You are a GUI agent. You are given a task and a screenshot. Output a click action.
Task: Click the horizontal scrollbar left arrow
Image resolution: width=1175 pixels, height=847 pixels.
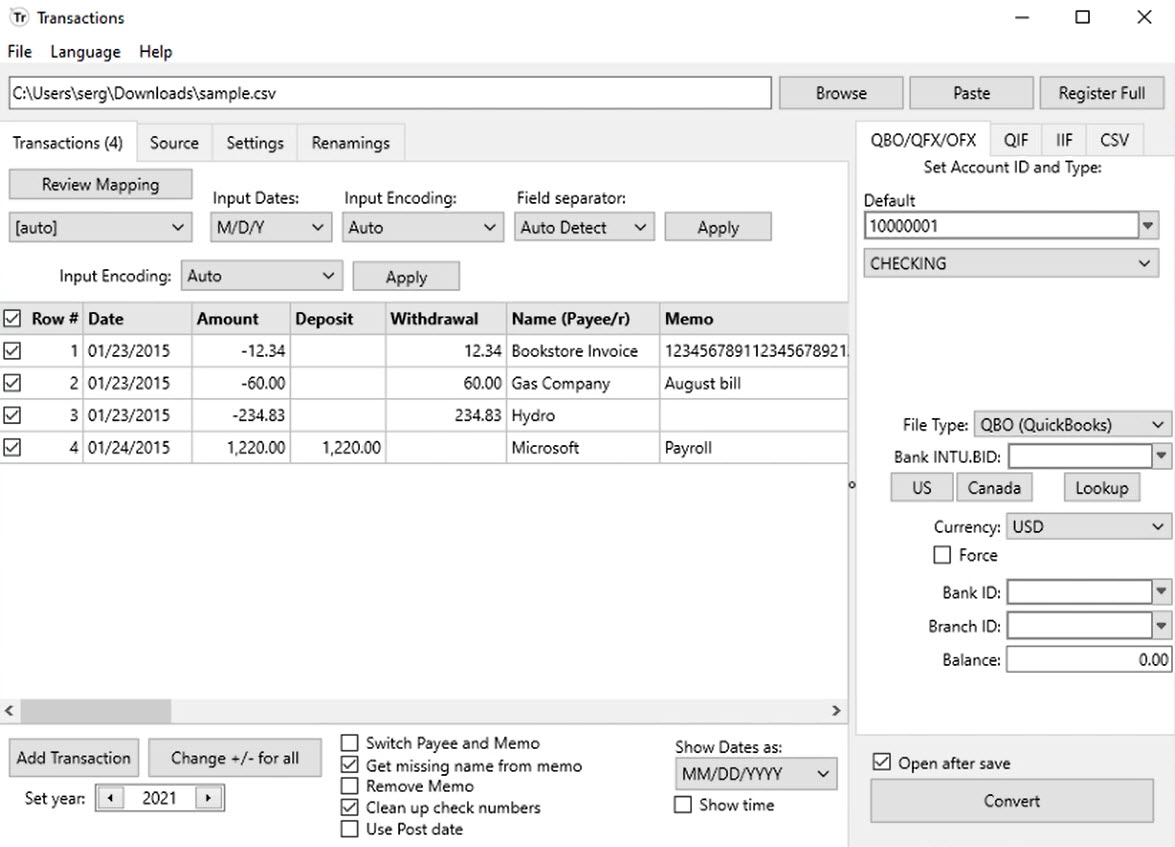pyautogui.click(x=9, y=711)
